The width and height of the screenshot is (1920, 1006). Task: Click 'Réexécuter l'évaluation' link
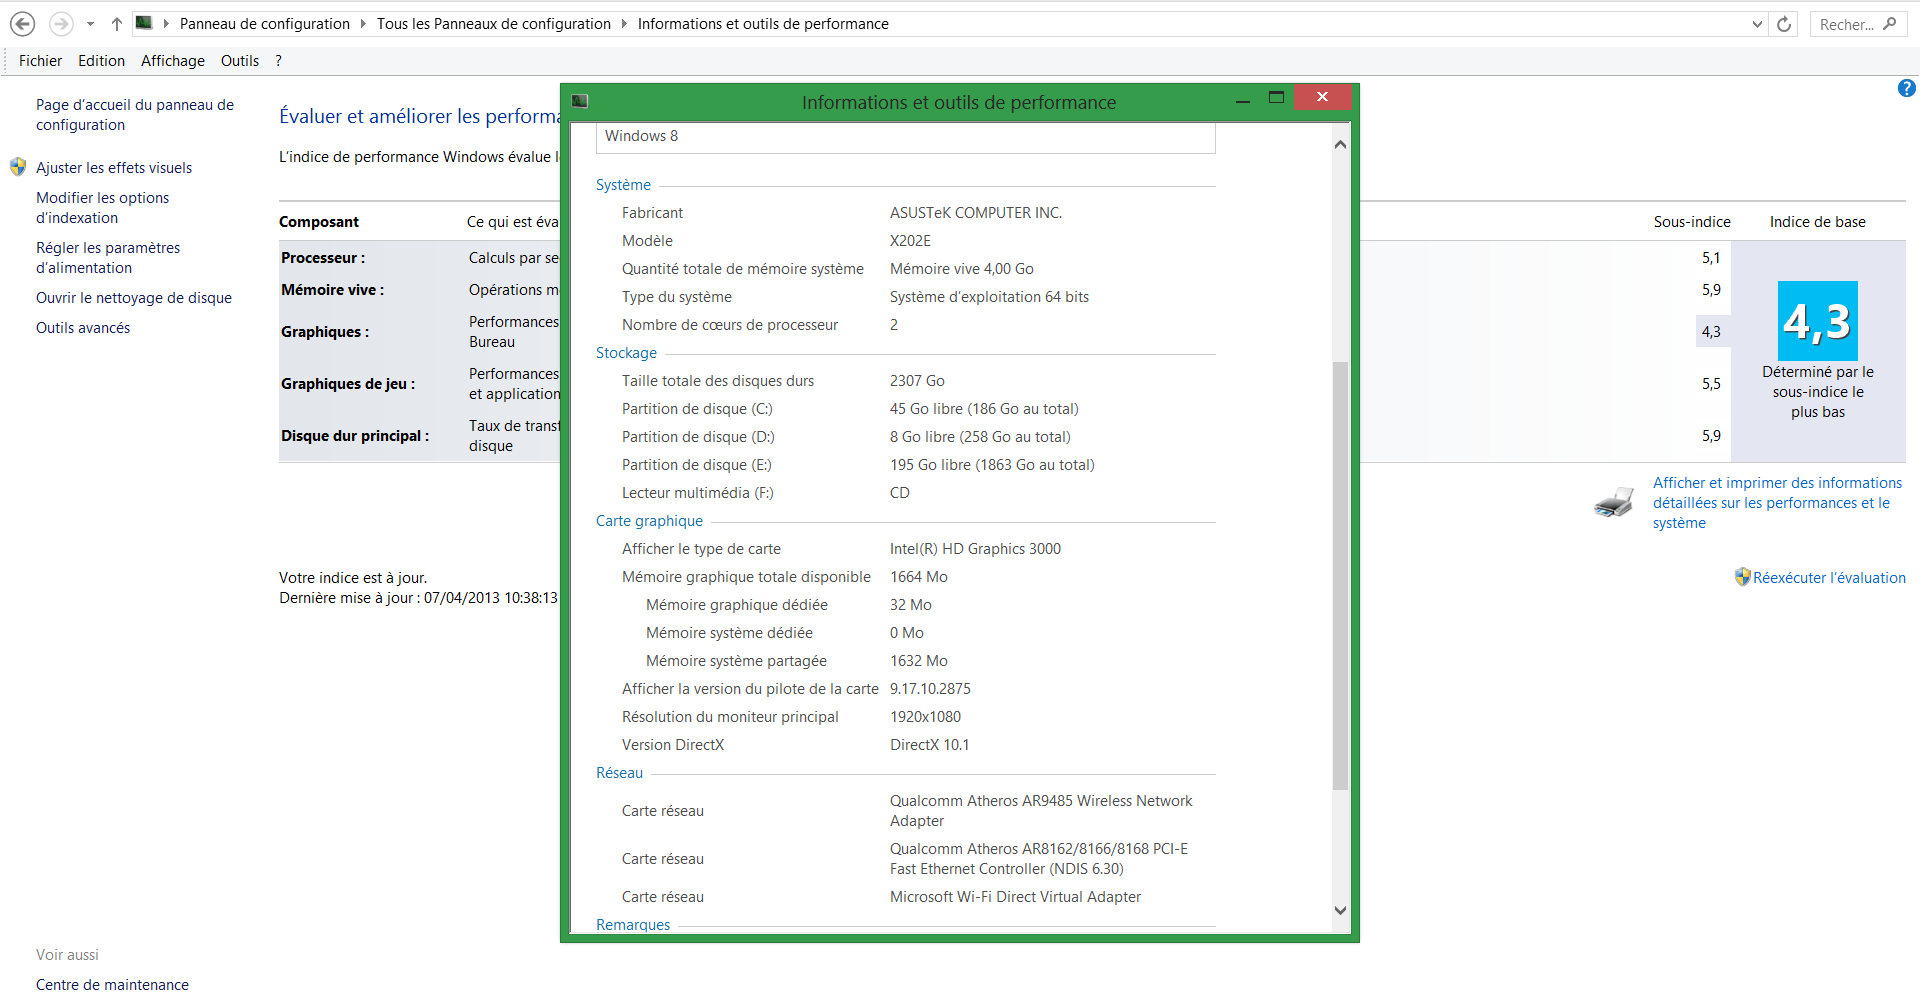[x=1828, y=578]
